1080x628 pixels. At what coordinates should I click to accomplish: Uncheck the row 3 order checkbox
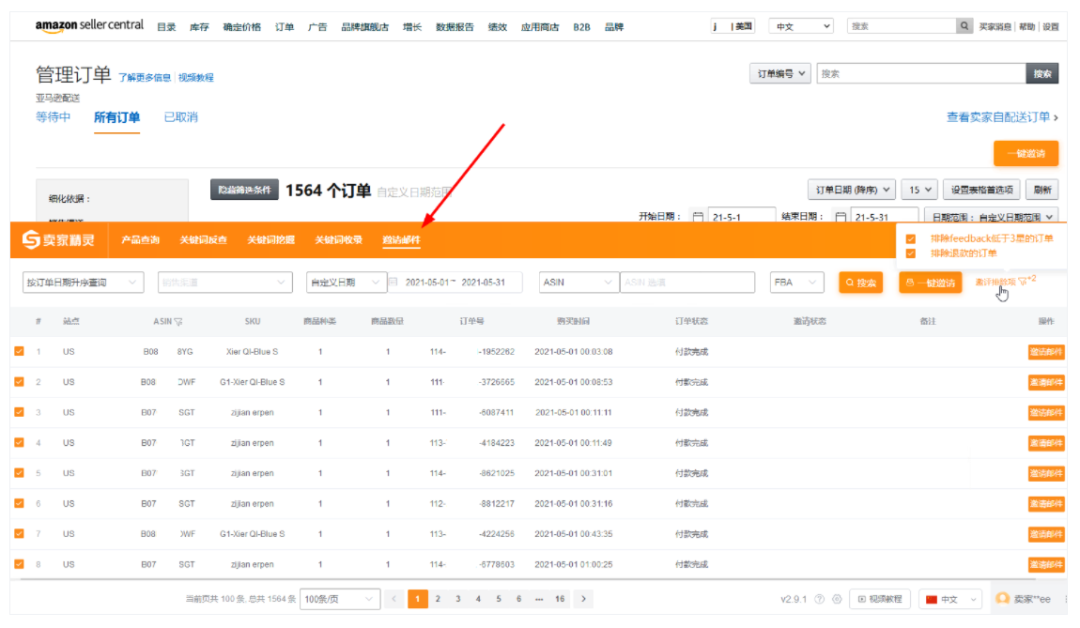tap(19, 412)
